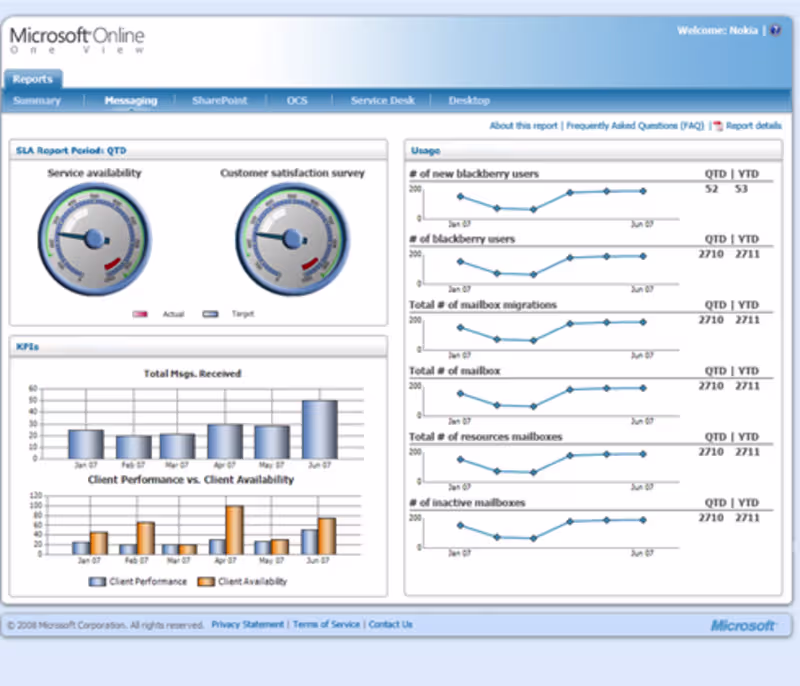Click the PDF icon beside Report details
The image size is (800, 686).
[x=717, y=126]
